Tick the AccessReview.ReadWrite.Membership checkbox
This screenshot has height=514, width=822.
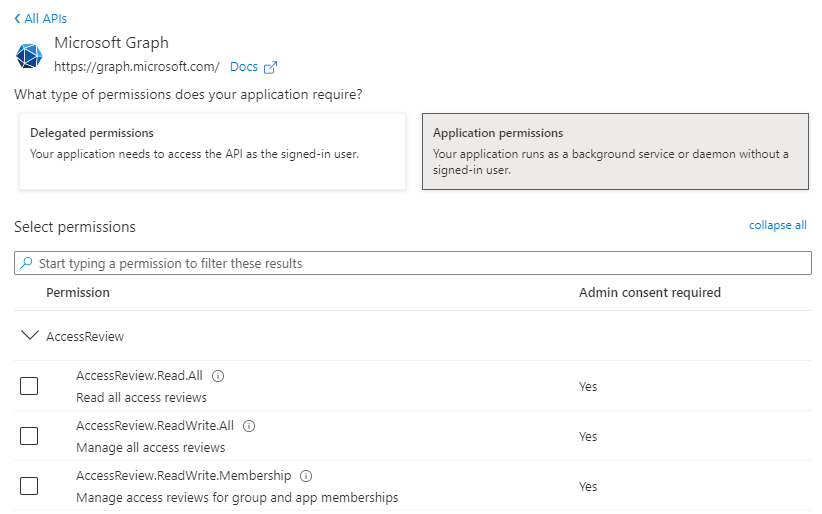[x=29, y=486]
